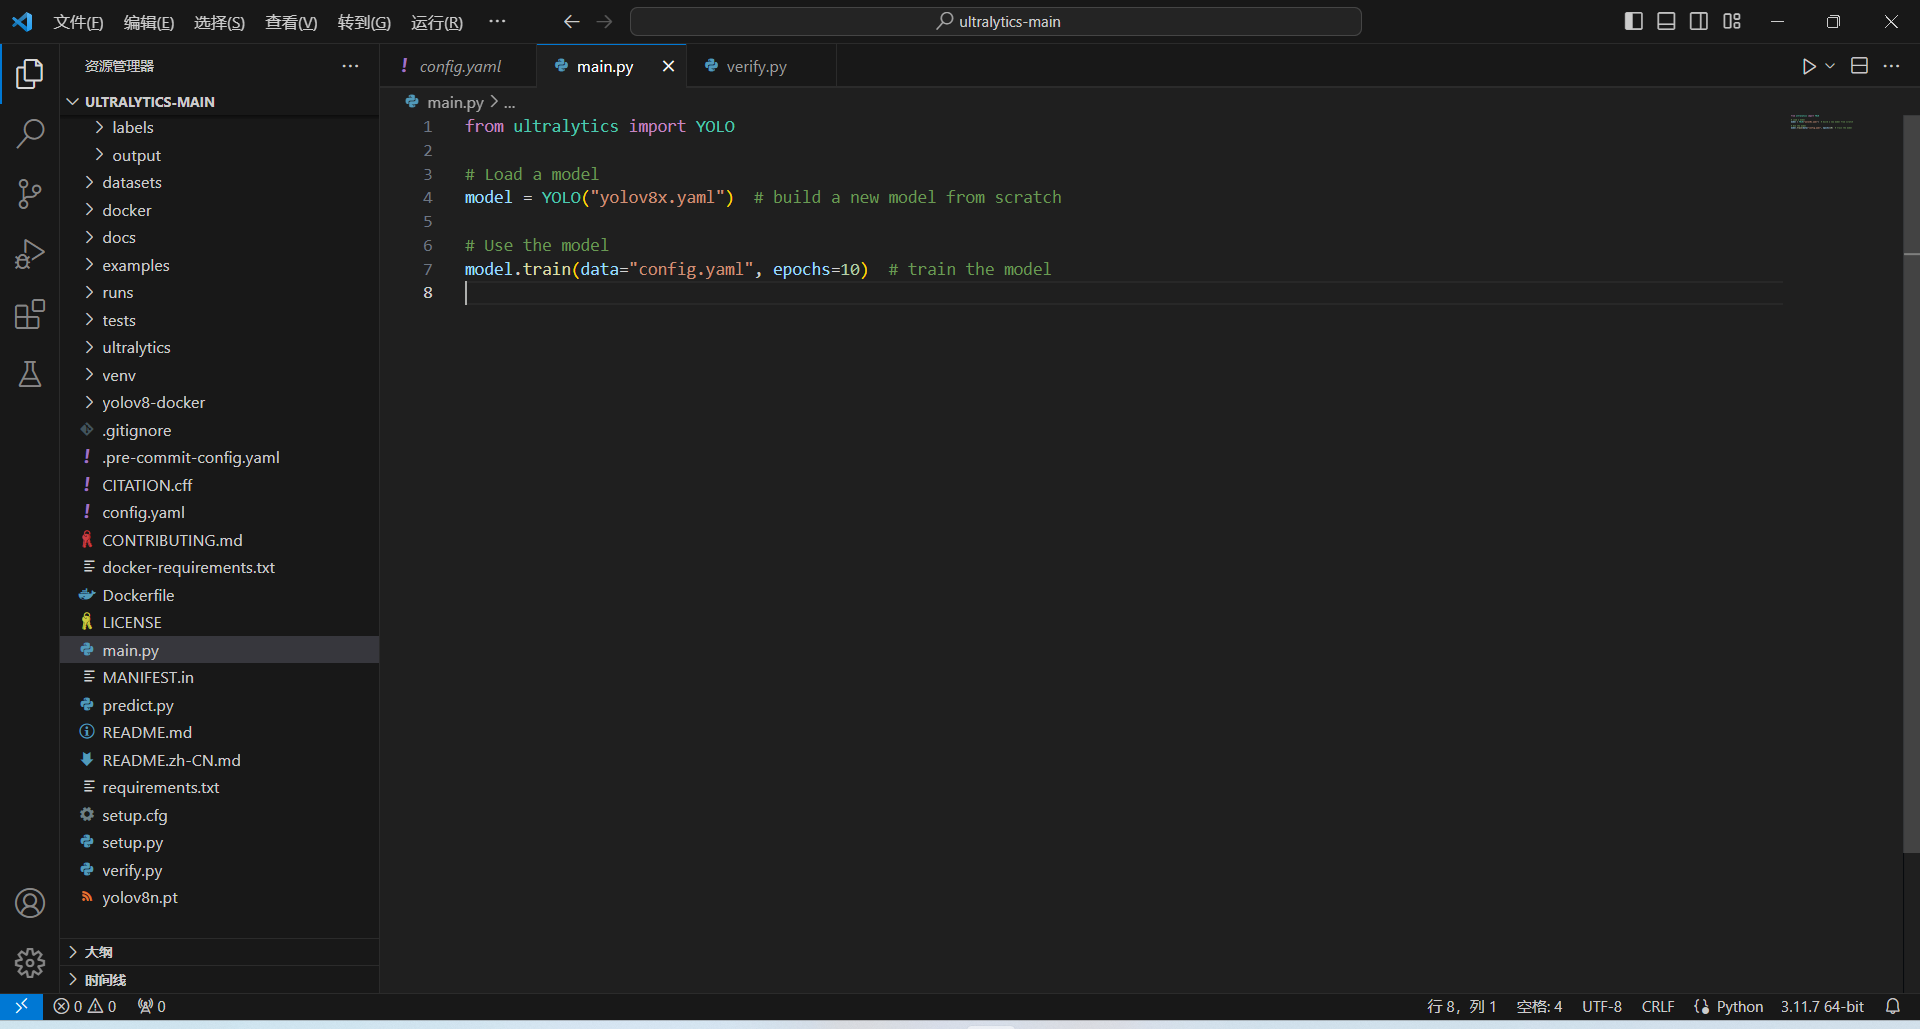Click the CRLF line ending indicator
The image size is (1920, 1029).
coord(1657,1006)
